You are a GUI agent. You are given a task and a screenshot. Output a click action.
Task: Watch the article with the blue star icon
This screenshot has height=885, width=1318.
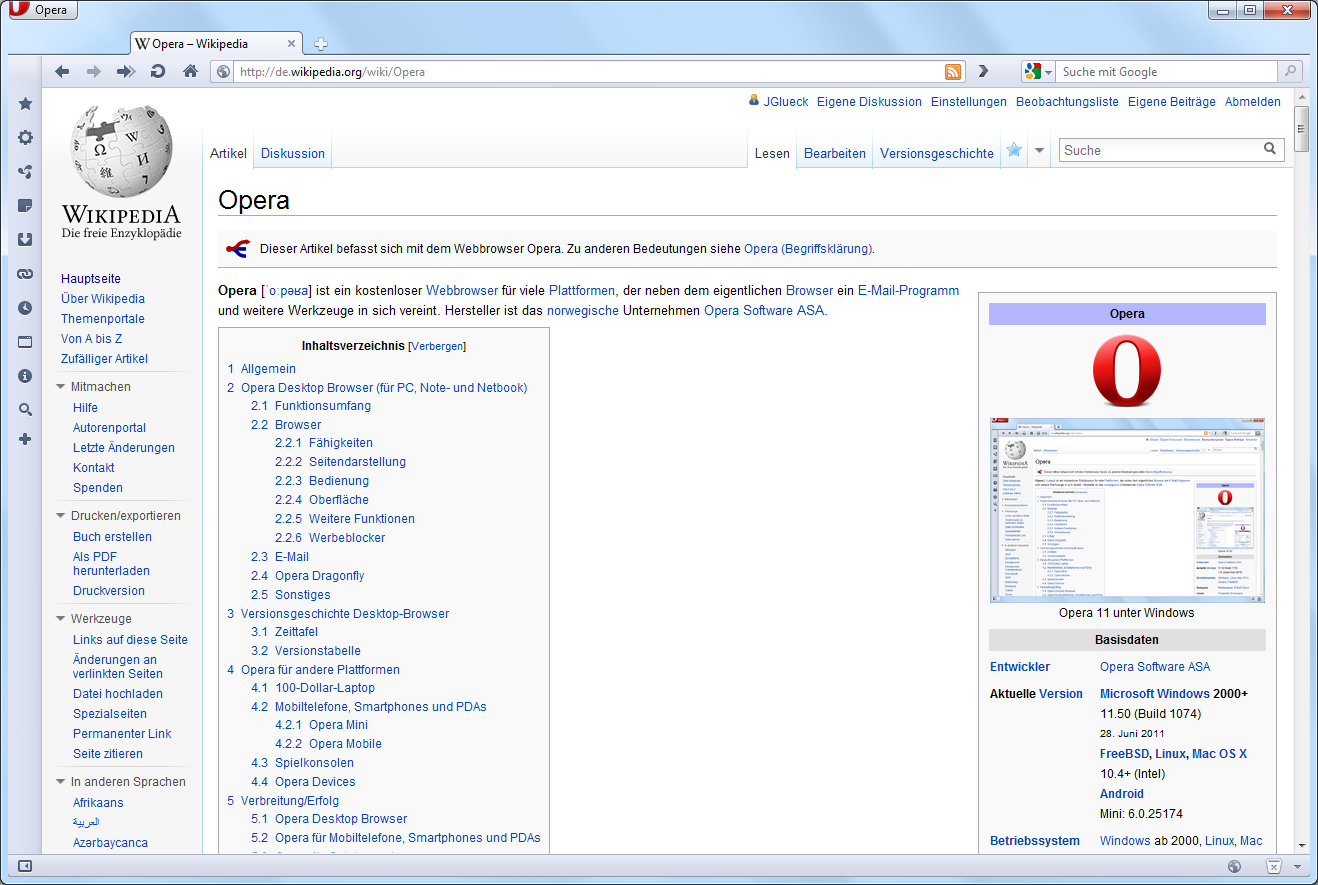point(1014,150)
